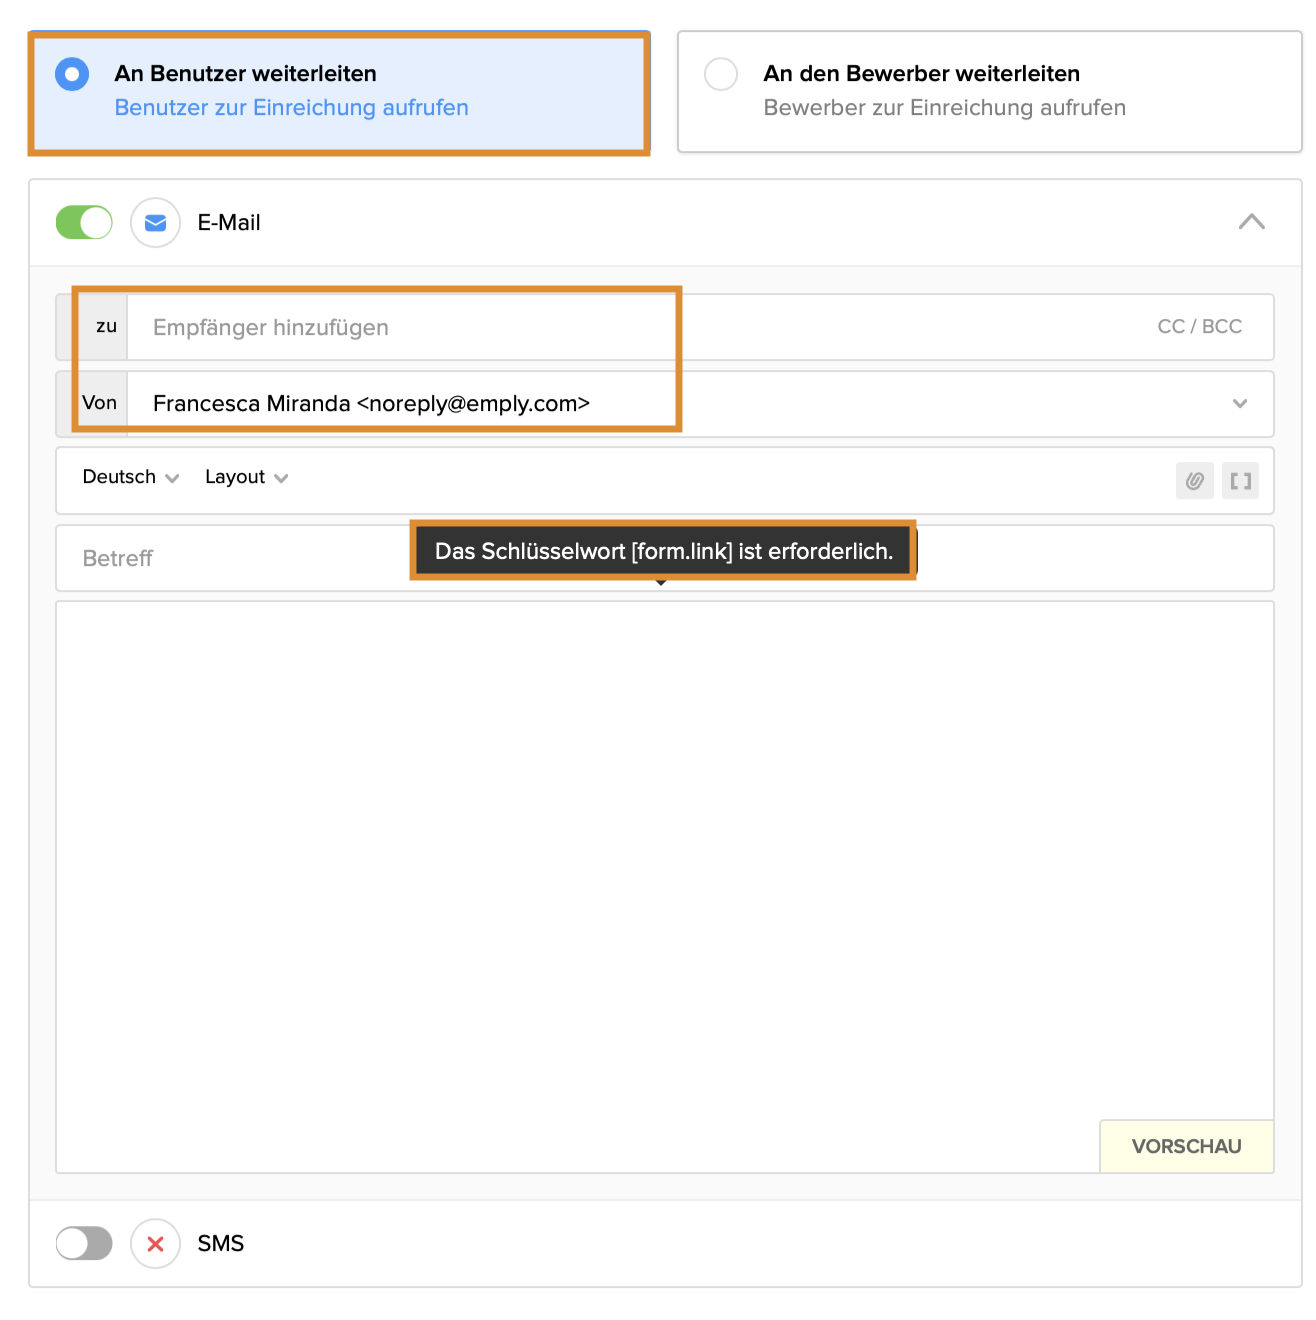Select the 'An Benutzer weiterleiten' radio button
1316x1320 pixels.
tap(72, 75)
